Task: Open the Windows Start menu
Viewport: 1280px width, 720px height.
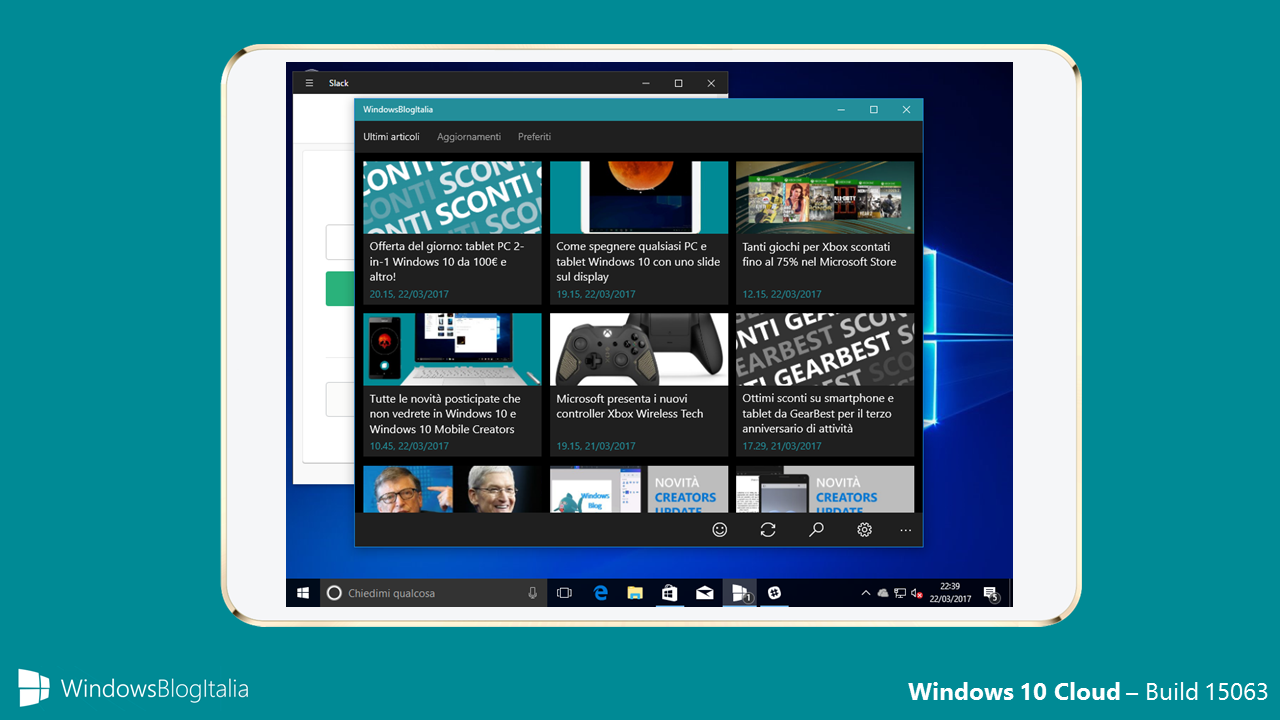Action: 302,593
